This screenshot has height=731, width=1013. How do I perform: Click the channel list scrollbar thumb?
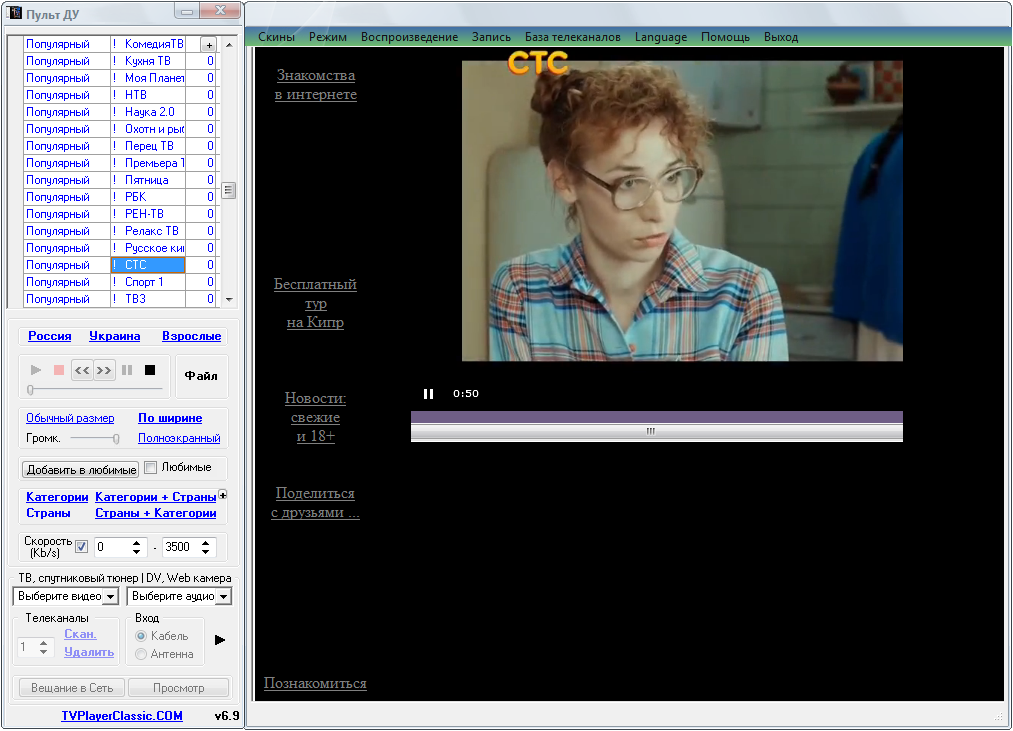229,191
